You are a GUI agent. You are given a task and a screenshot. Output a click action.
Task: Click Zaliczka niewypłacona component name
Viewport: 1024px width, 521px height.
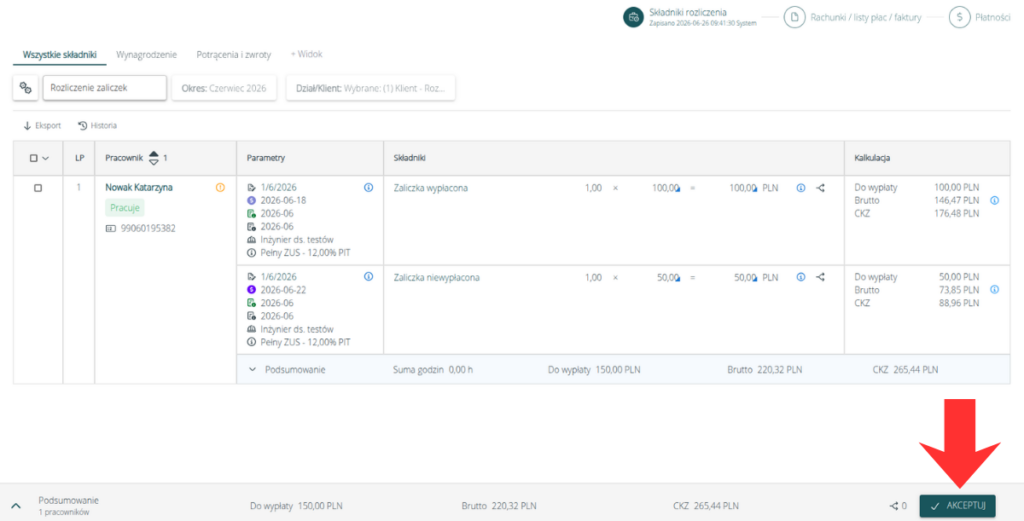click(436, 277)
